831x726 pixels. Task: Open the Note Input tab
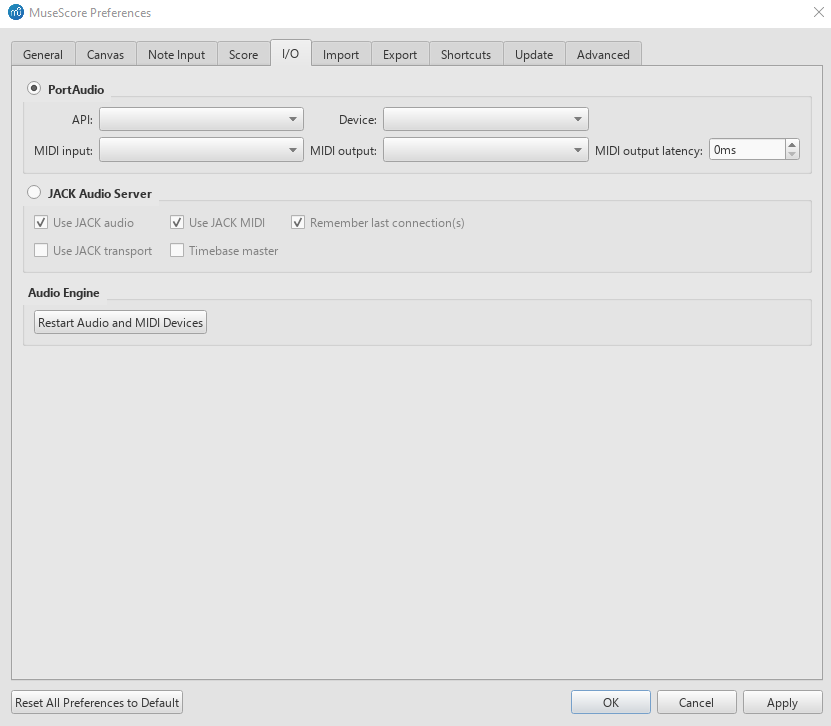(176, 54)
